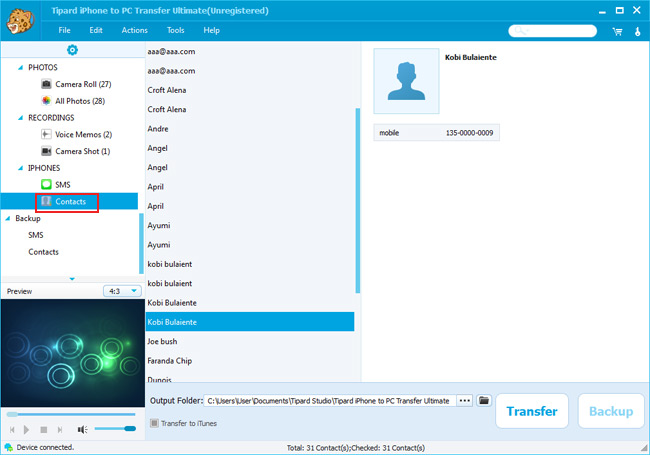
Task: Open the Edit menu
Action: tap(96, 30)
